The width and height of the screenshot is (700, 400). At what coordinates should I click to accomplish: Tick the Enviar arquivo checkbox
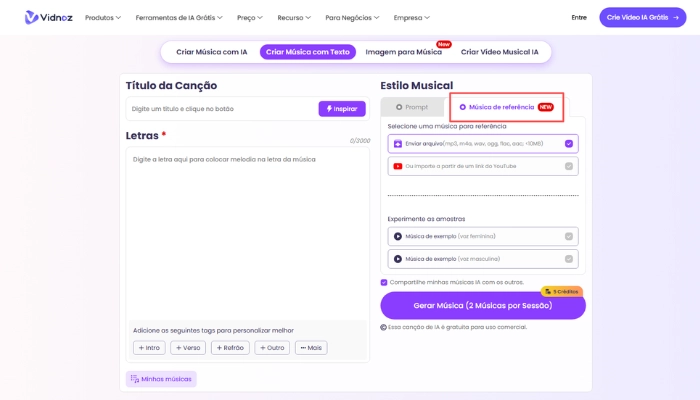coord(569,144)
